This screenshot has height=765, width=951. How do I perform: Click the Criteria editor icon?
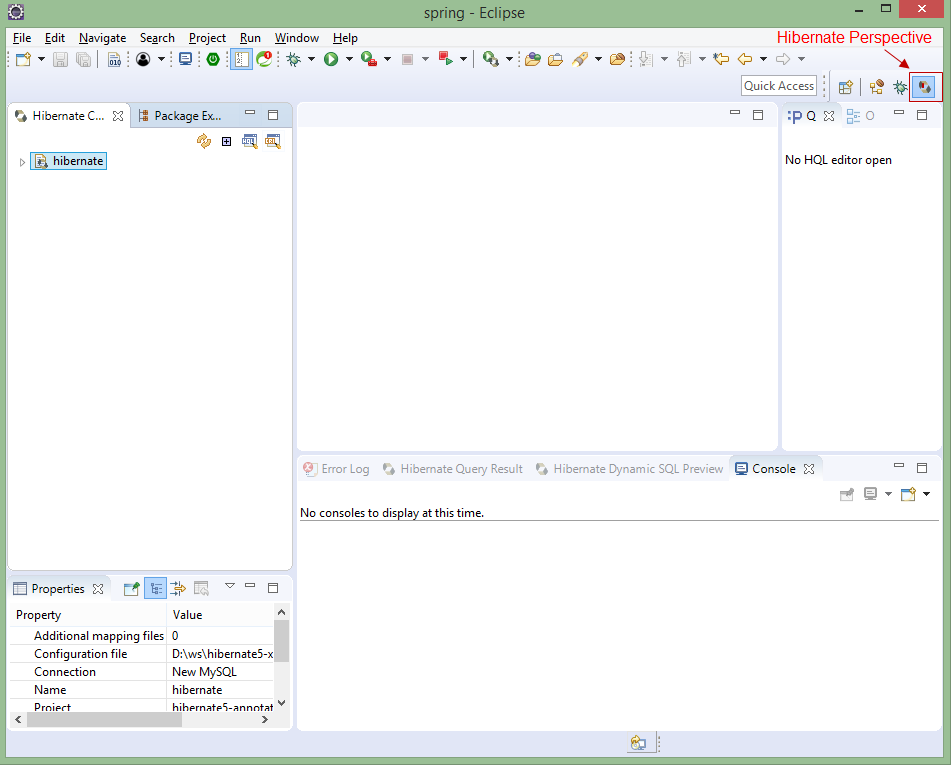click(x=273, y=141)
